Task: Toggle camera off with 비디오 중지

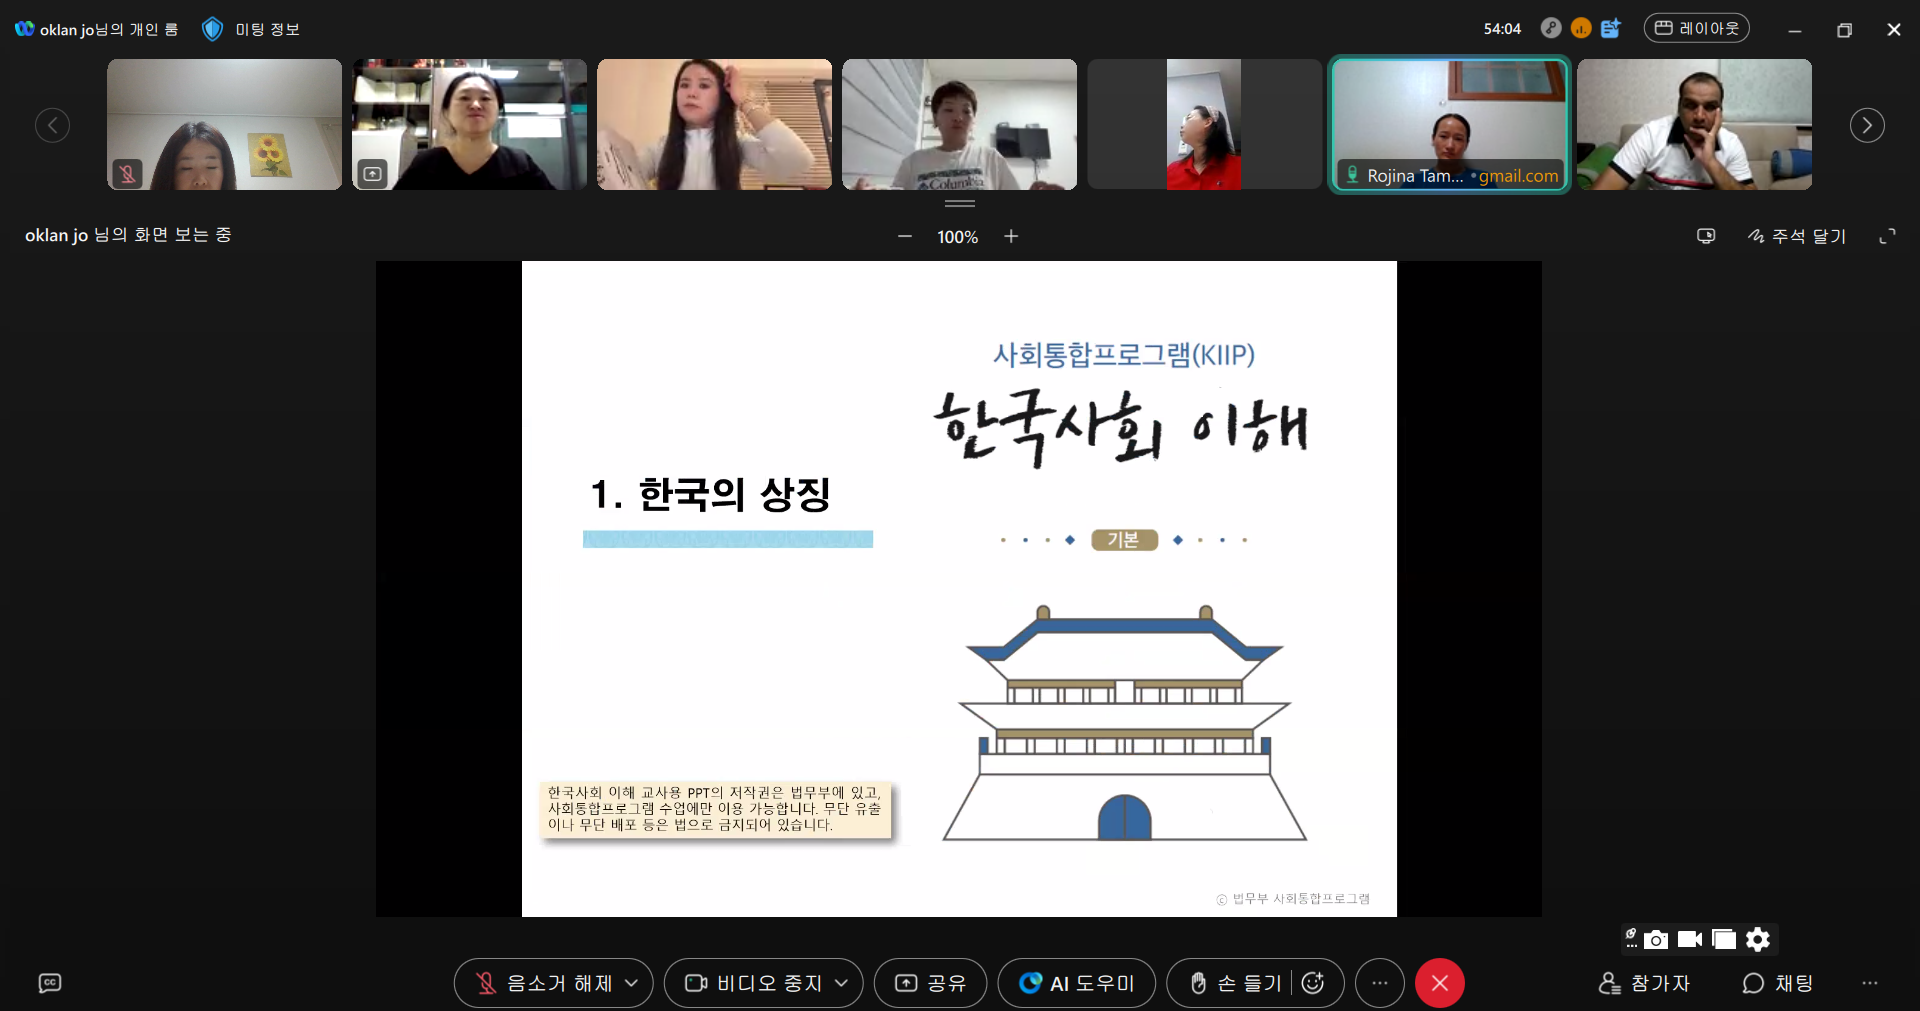Action: (754, 983)
